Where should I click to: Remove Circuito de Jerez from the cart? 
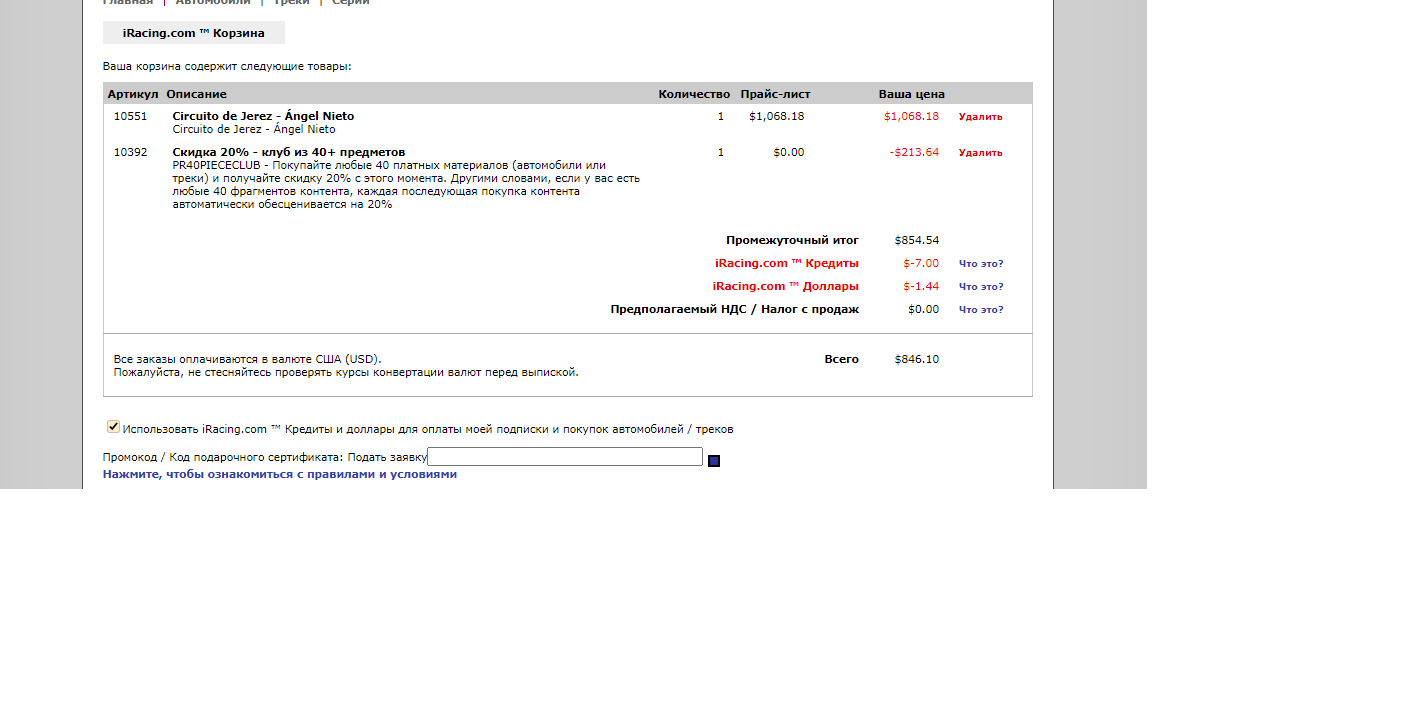tap(980, 117)
